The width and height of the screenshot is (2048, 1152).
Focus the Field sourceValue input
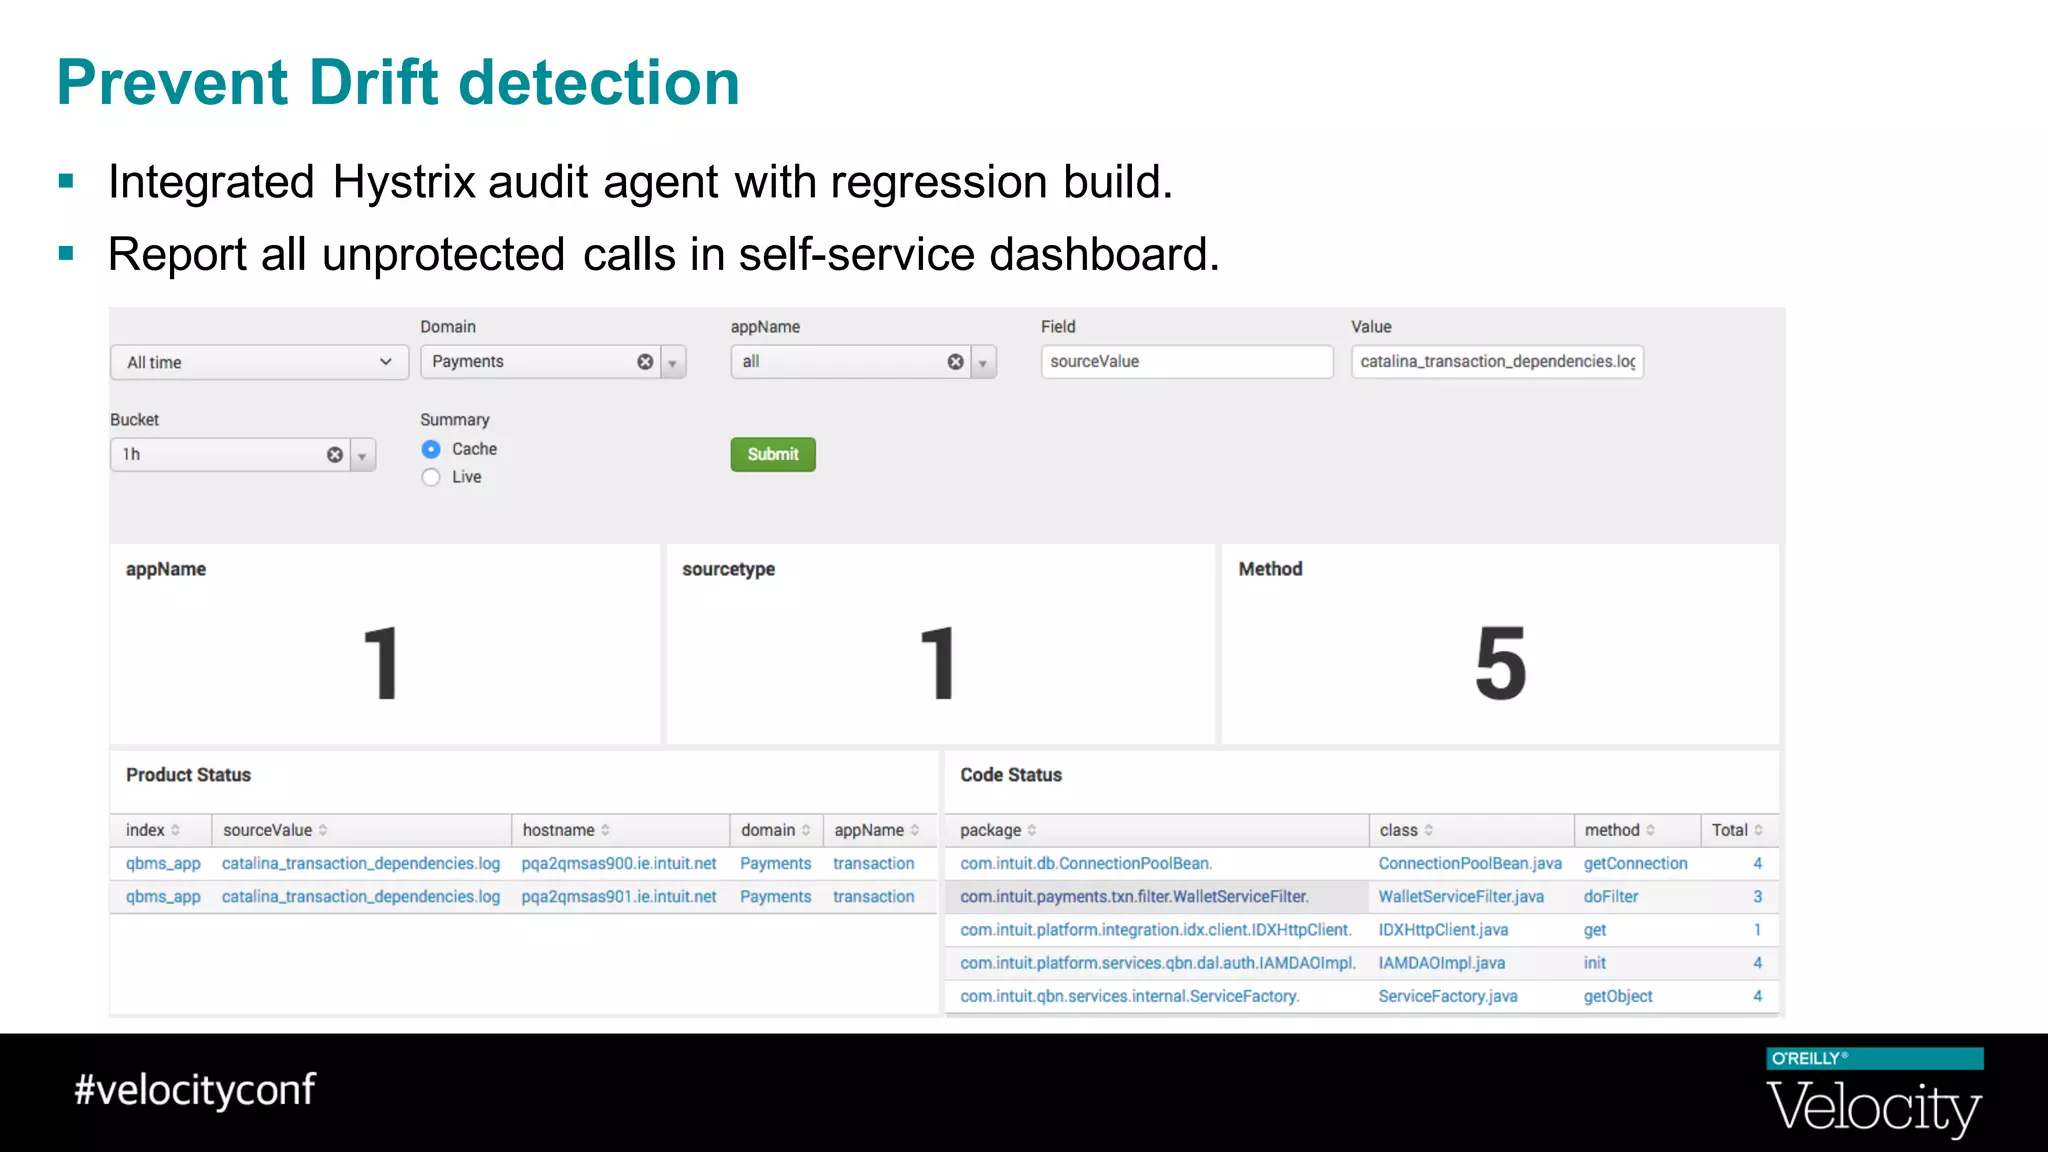pos(1187,362)
